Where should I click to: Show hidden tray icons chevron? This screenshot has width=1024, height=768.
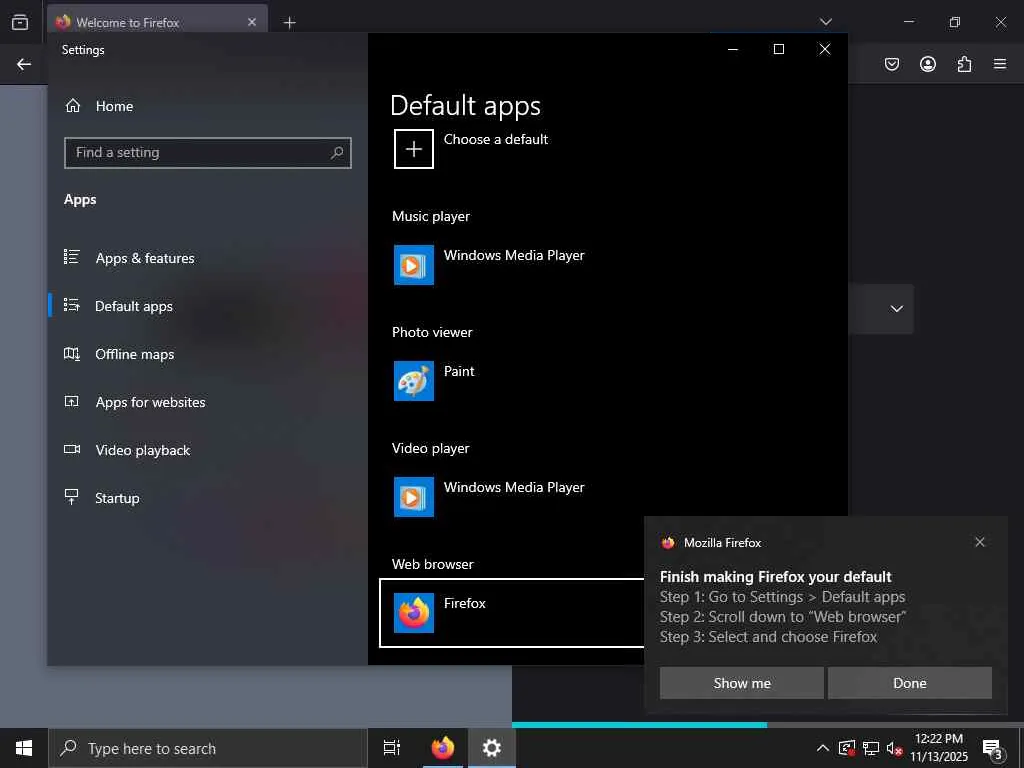point(823,748)
